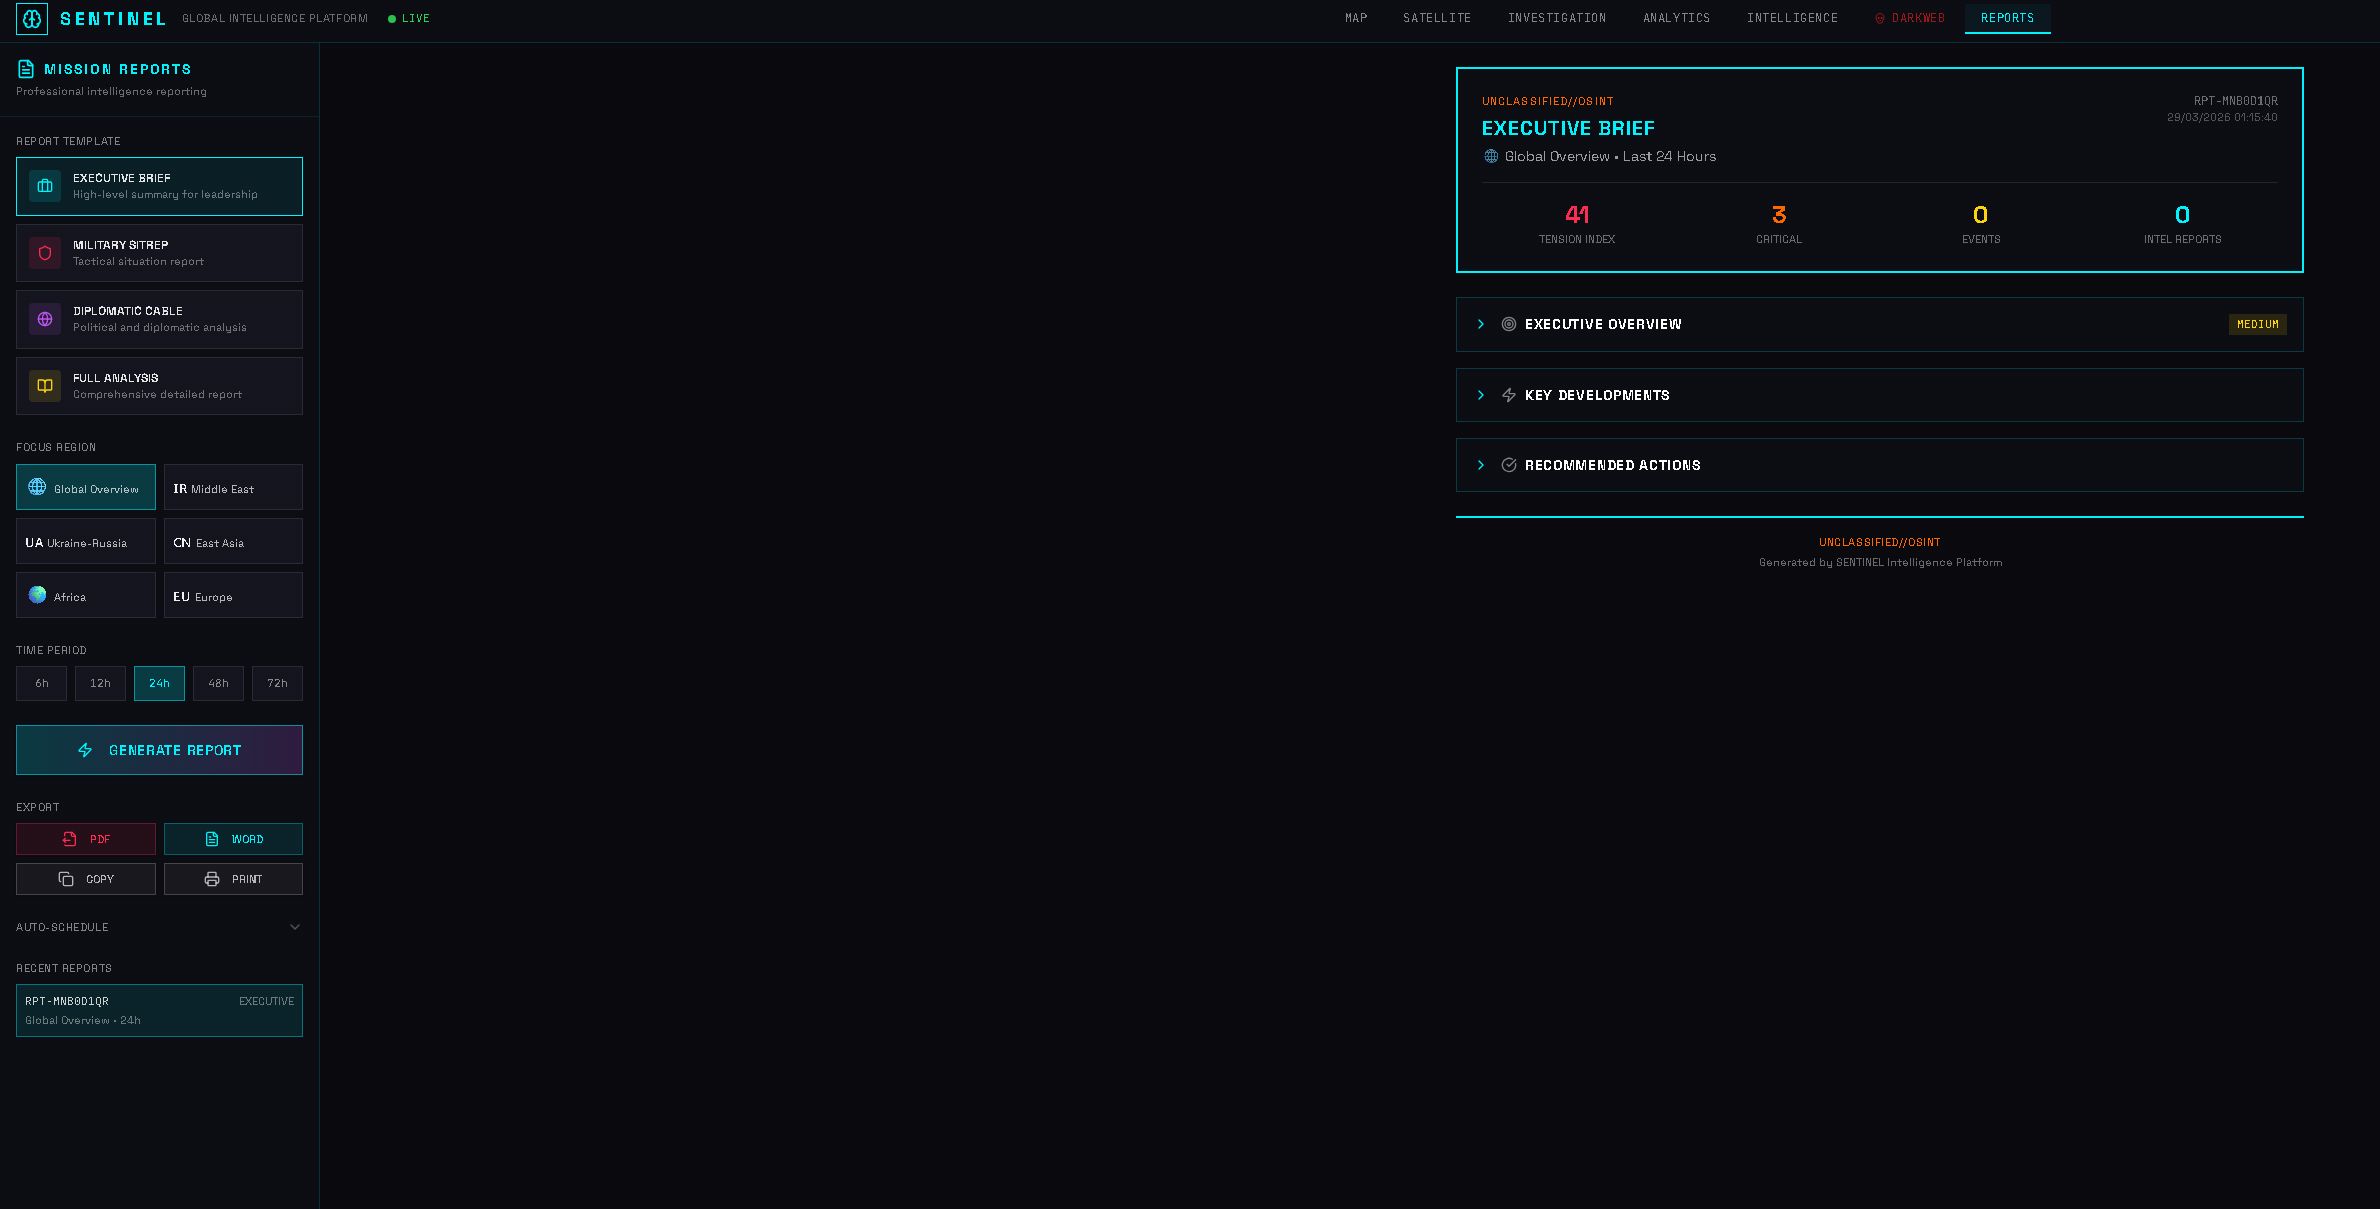Click the SENTINEL title text
This screenshot has width=2380, height=1209.
click(113, 19)
